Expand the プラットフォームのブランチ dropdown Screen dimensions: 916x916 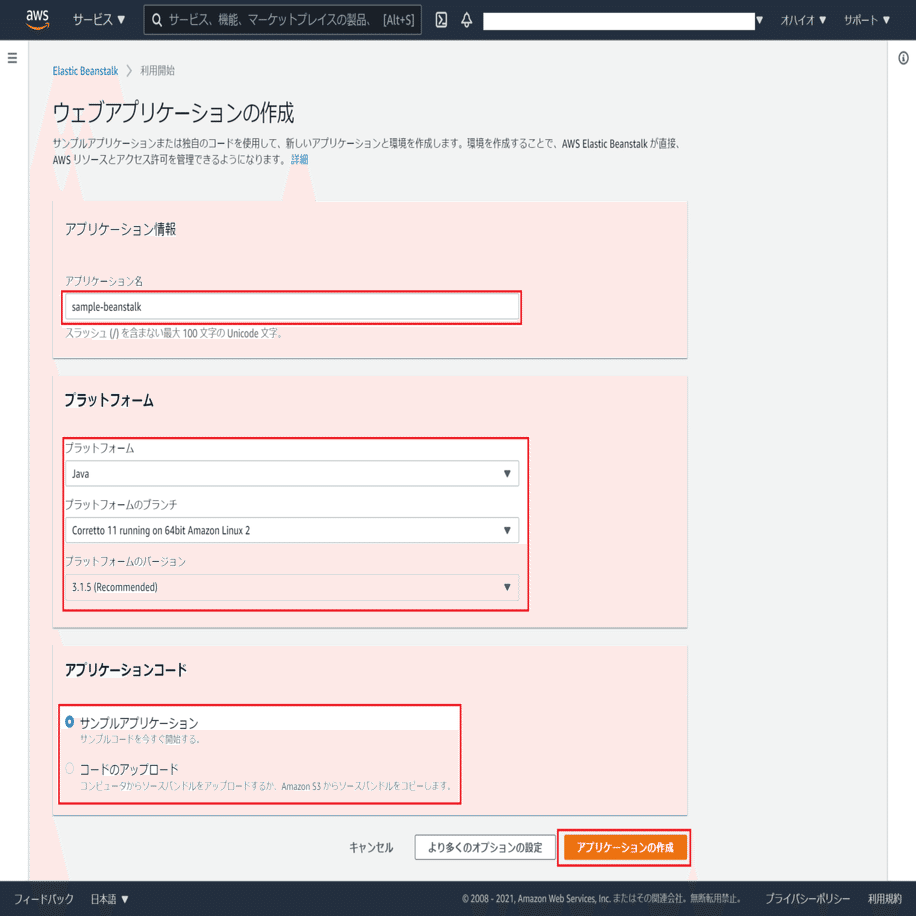(291, 530)
